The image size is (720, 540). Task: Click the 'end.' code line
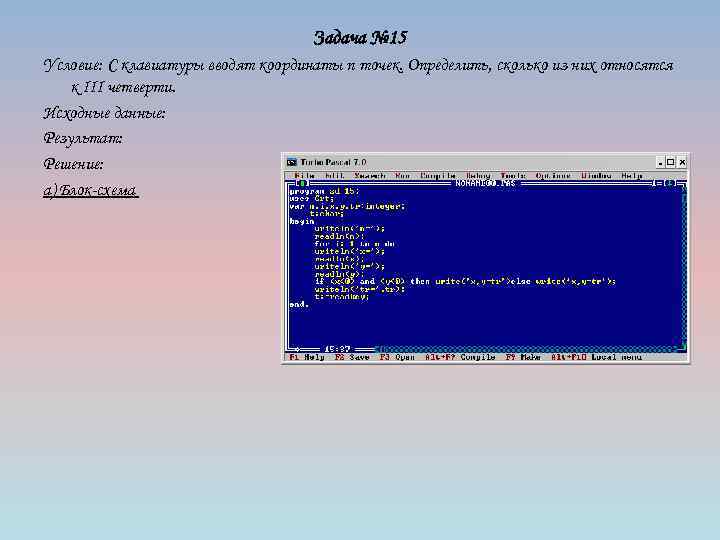(x=299, y=304)
